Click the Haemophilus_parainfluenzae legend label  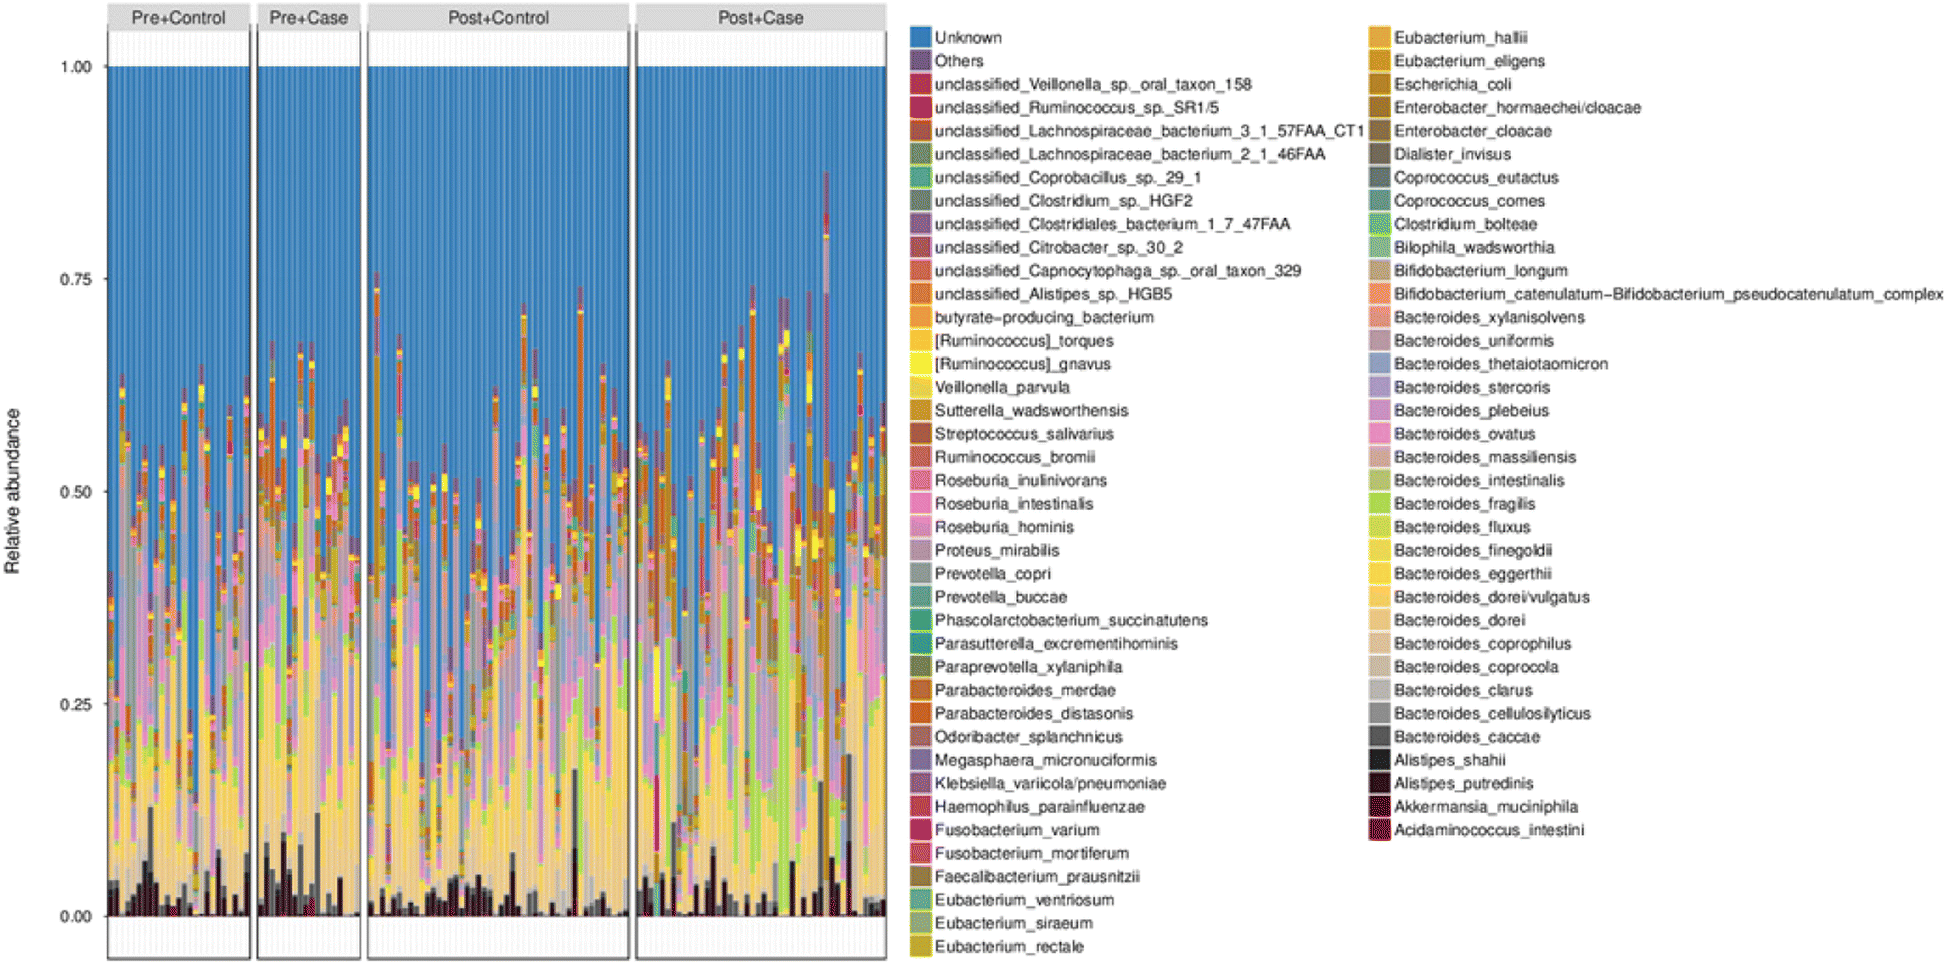(1040, 806)
